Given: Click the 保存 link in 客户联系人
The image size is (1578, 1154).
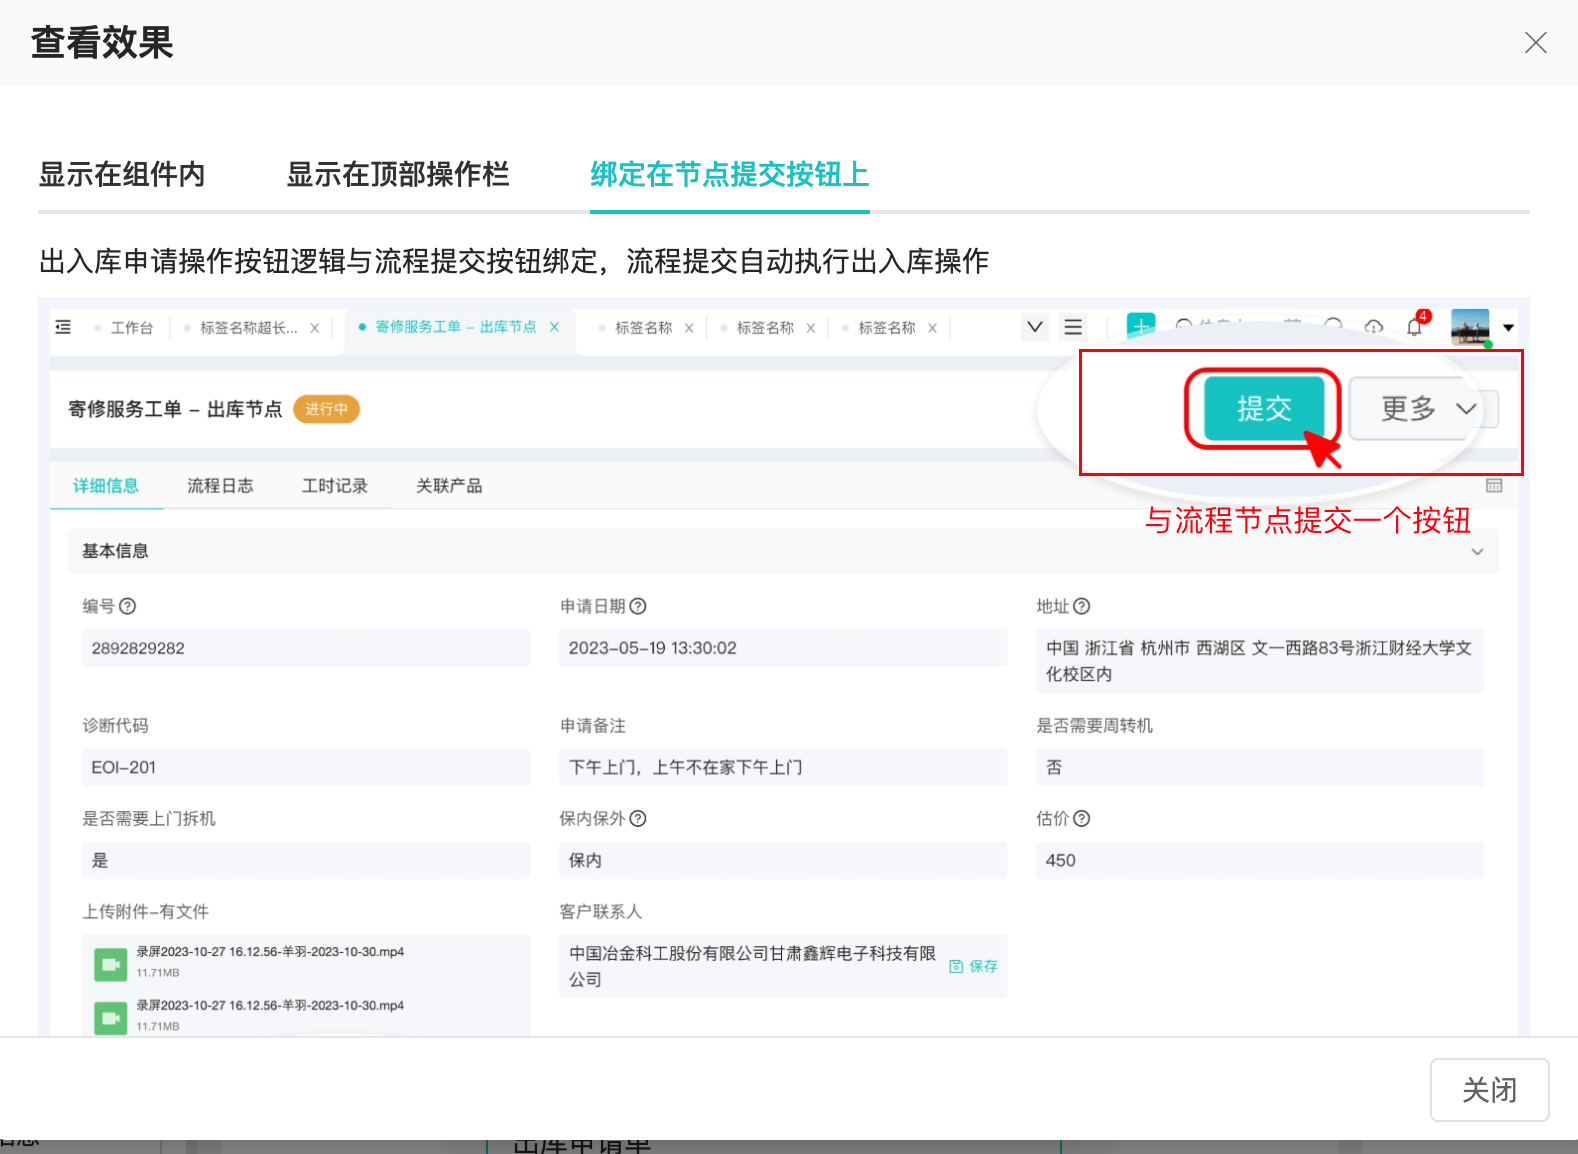Looking at the screenshot, I should (974, 966).
